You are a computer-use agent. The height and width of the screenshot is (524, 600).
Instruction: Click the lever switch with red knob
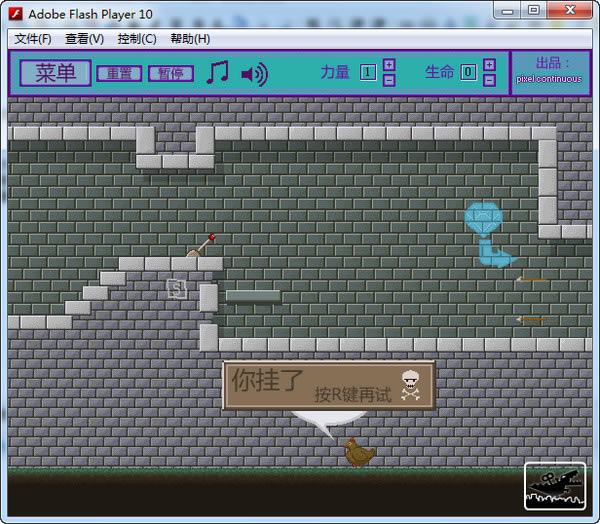coord(199,247)
